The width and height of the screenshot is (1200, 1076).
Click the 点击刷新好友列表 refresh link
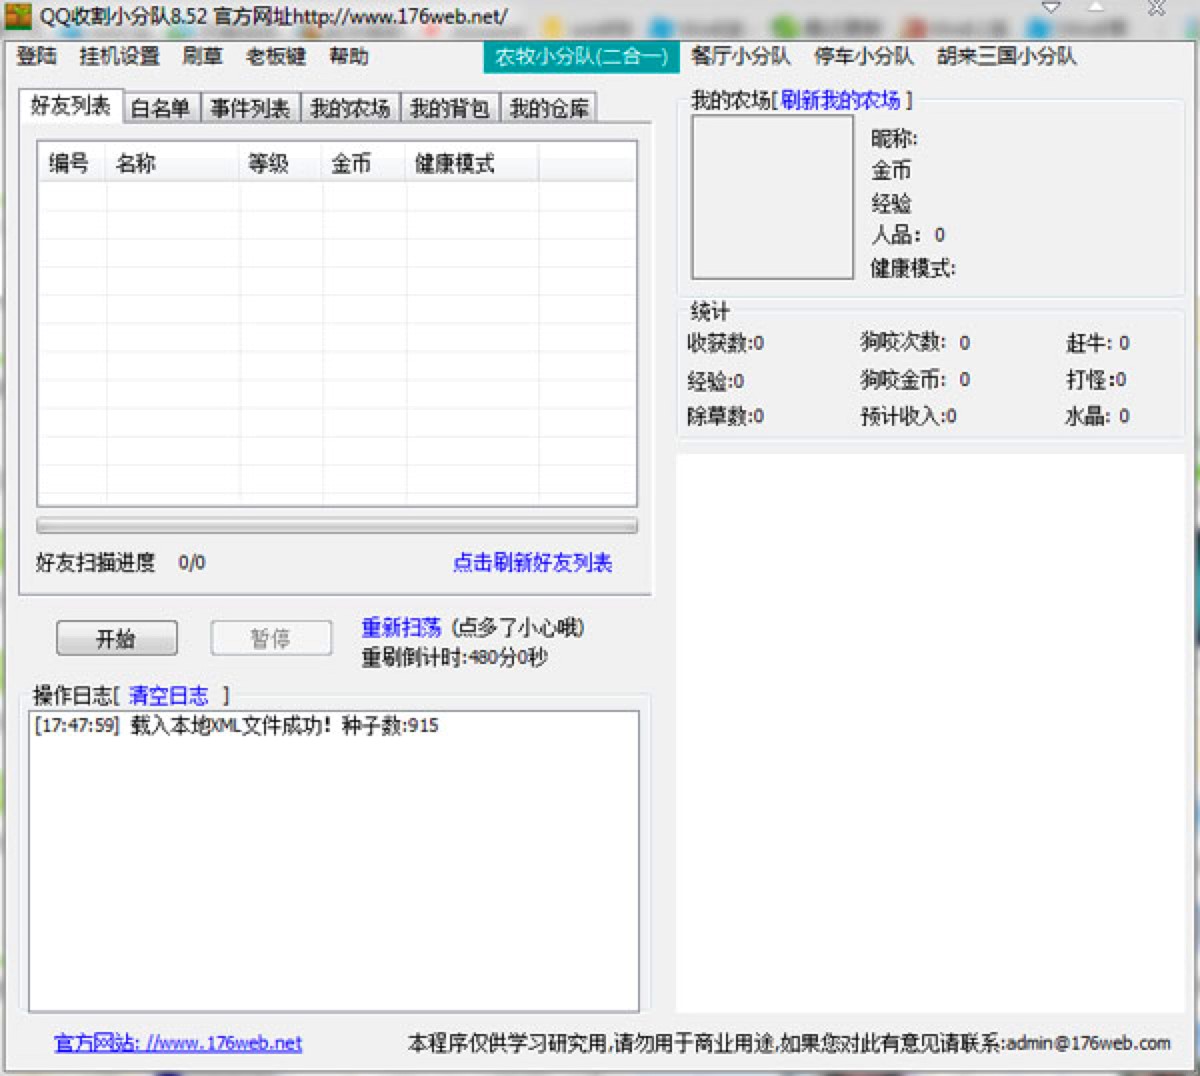click(x=532, y=563)
